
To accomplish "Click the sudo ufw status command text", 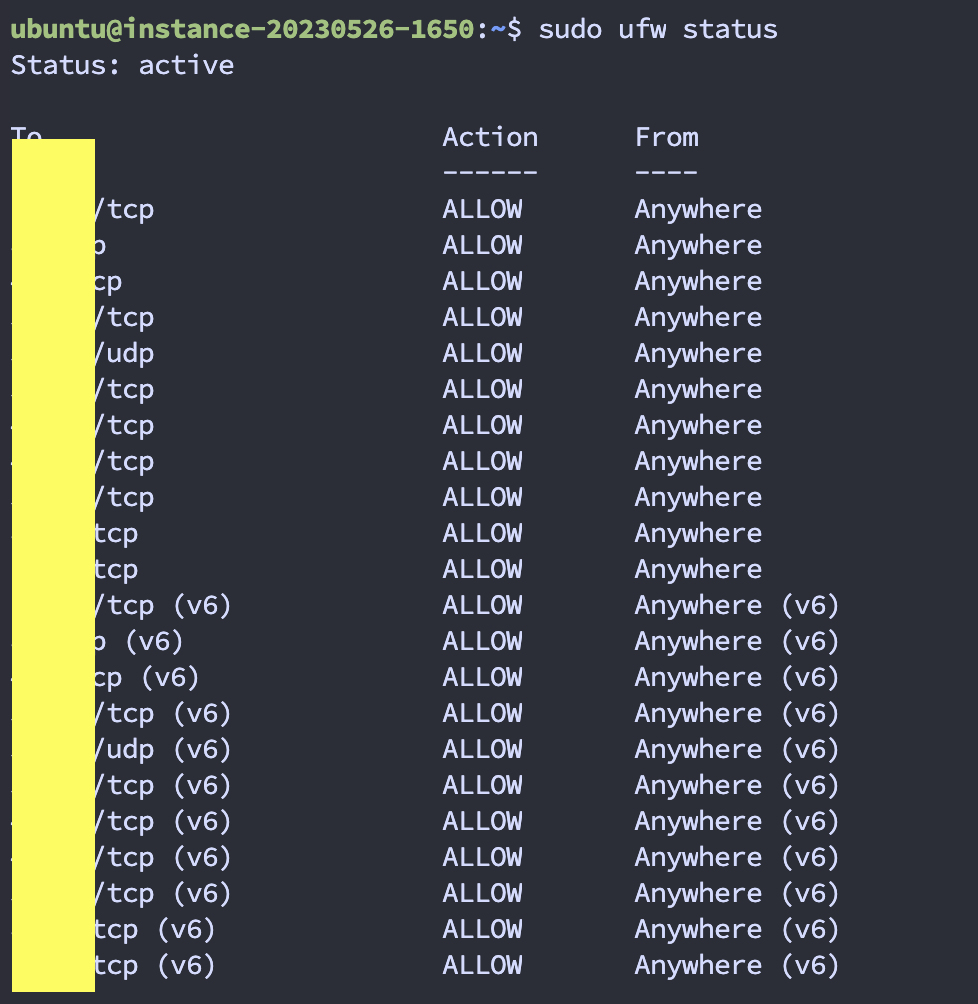I will [x=658, y=29].
